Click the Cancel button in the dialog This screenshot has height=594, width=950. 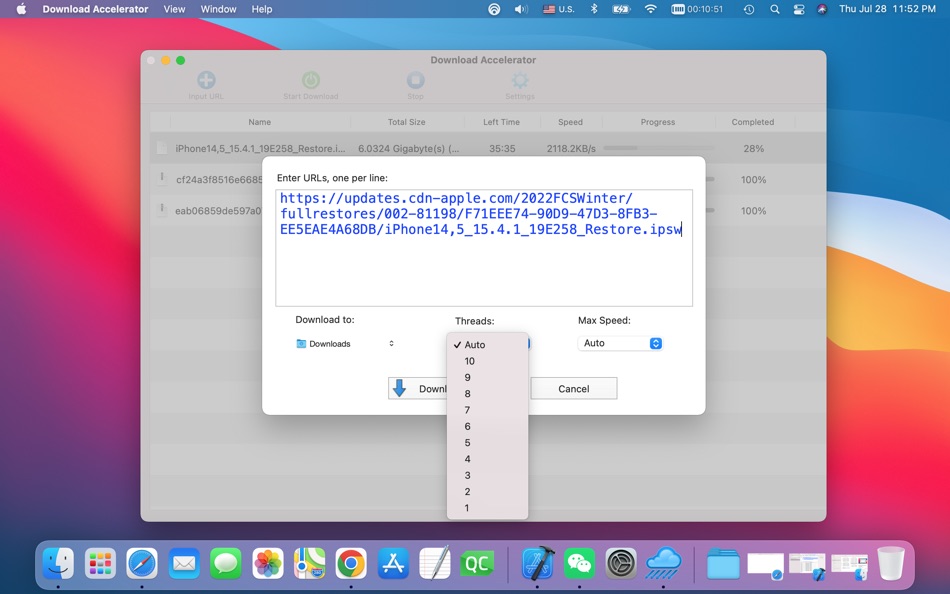pyautogui.click(x=573, y=389)
